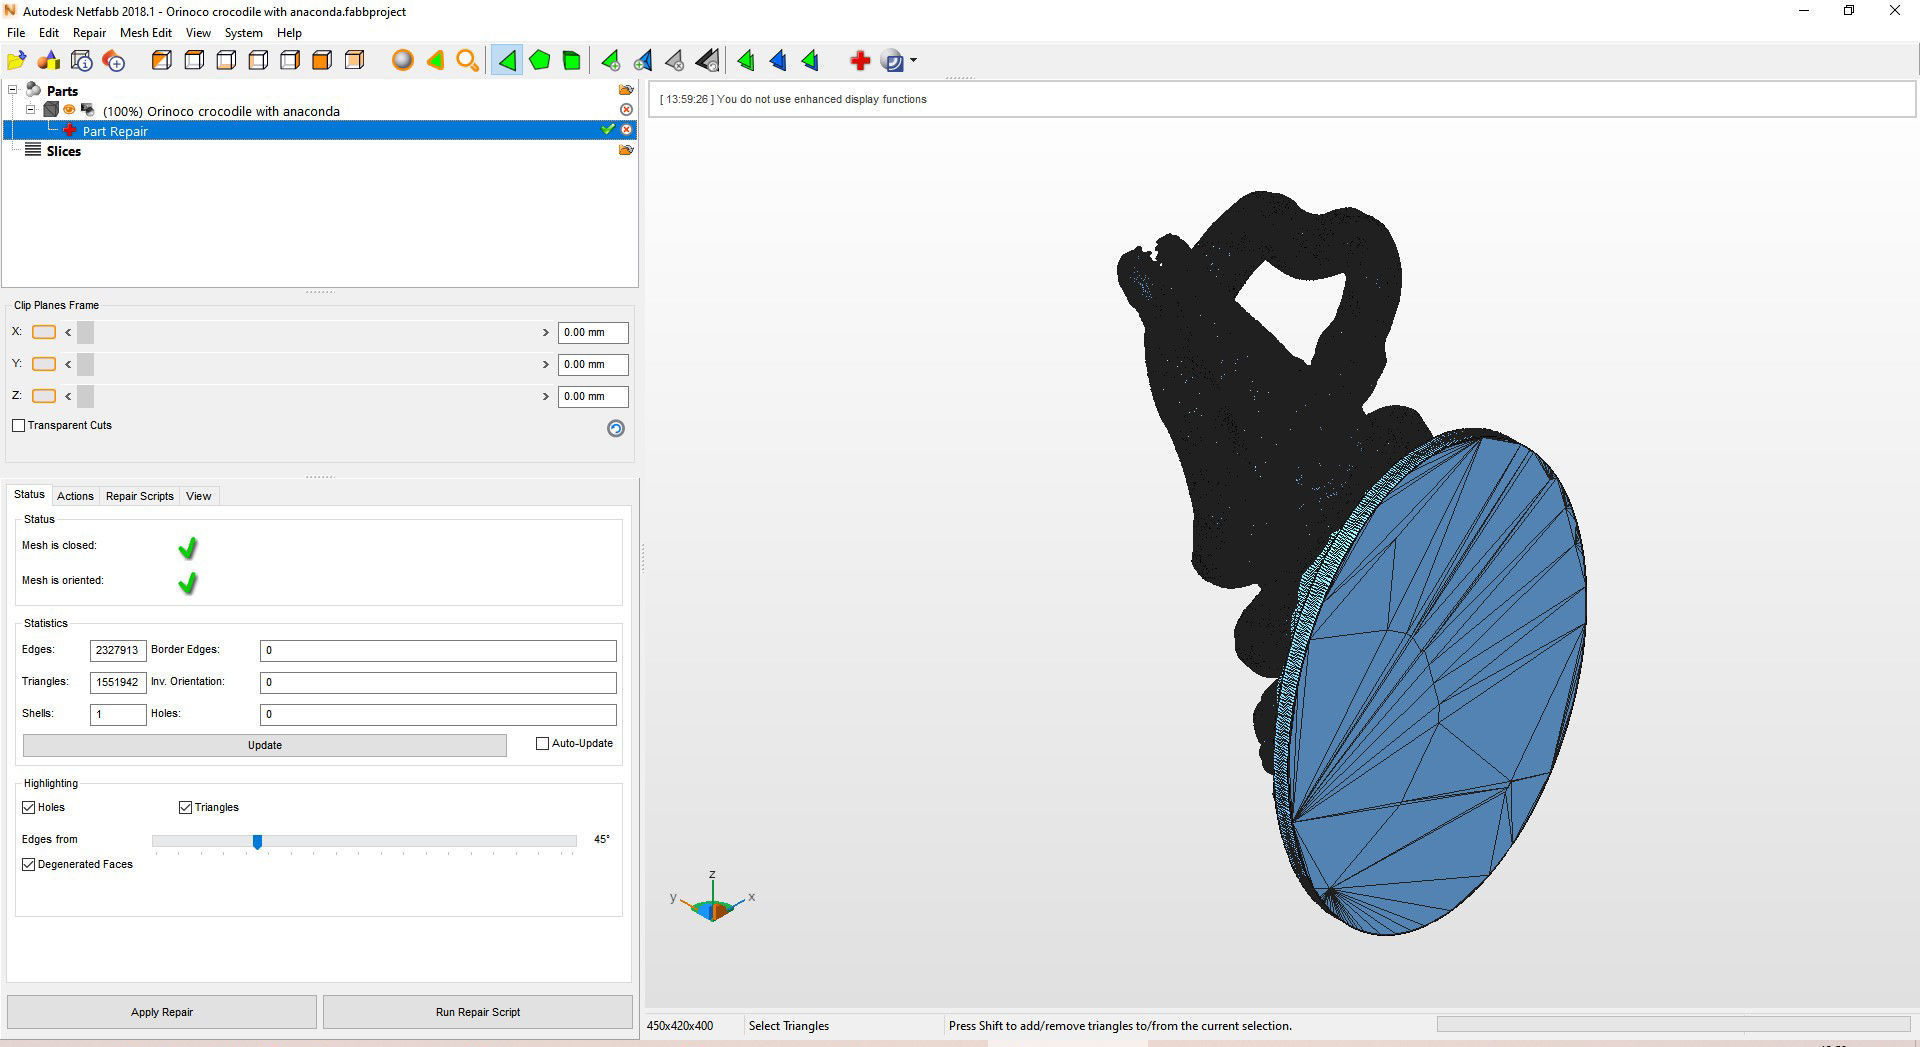Click the Edges from angle slider handle
This screenshot has height=1047, width=1920.
257,842
